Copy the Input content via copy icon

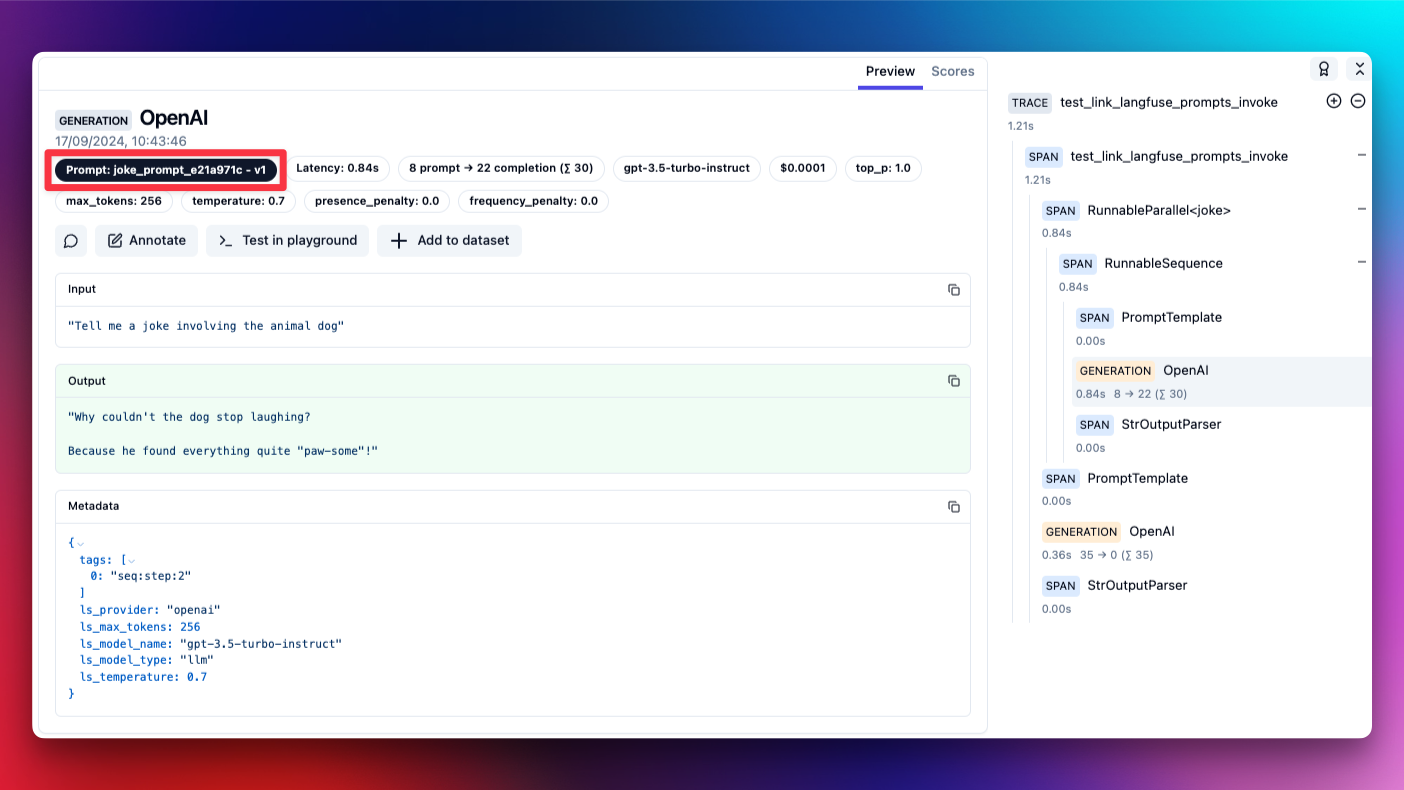(x=953, y=290)
